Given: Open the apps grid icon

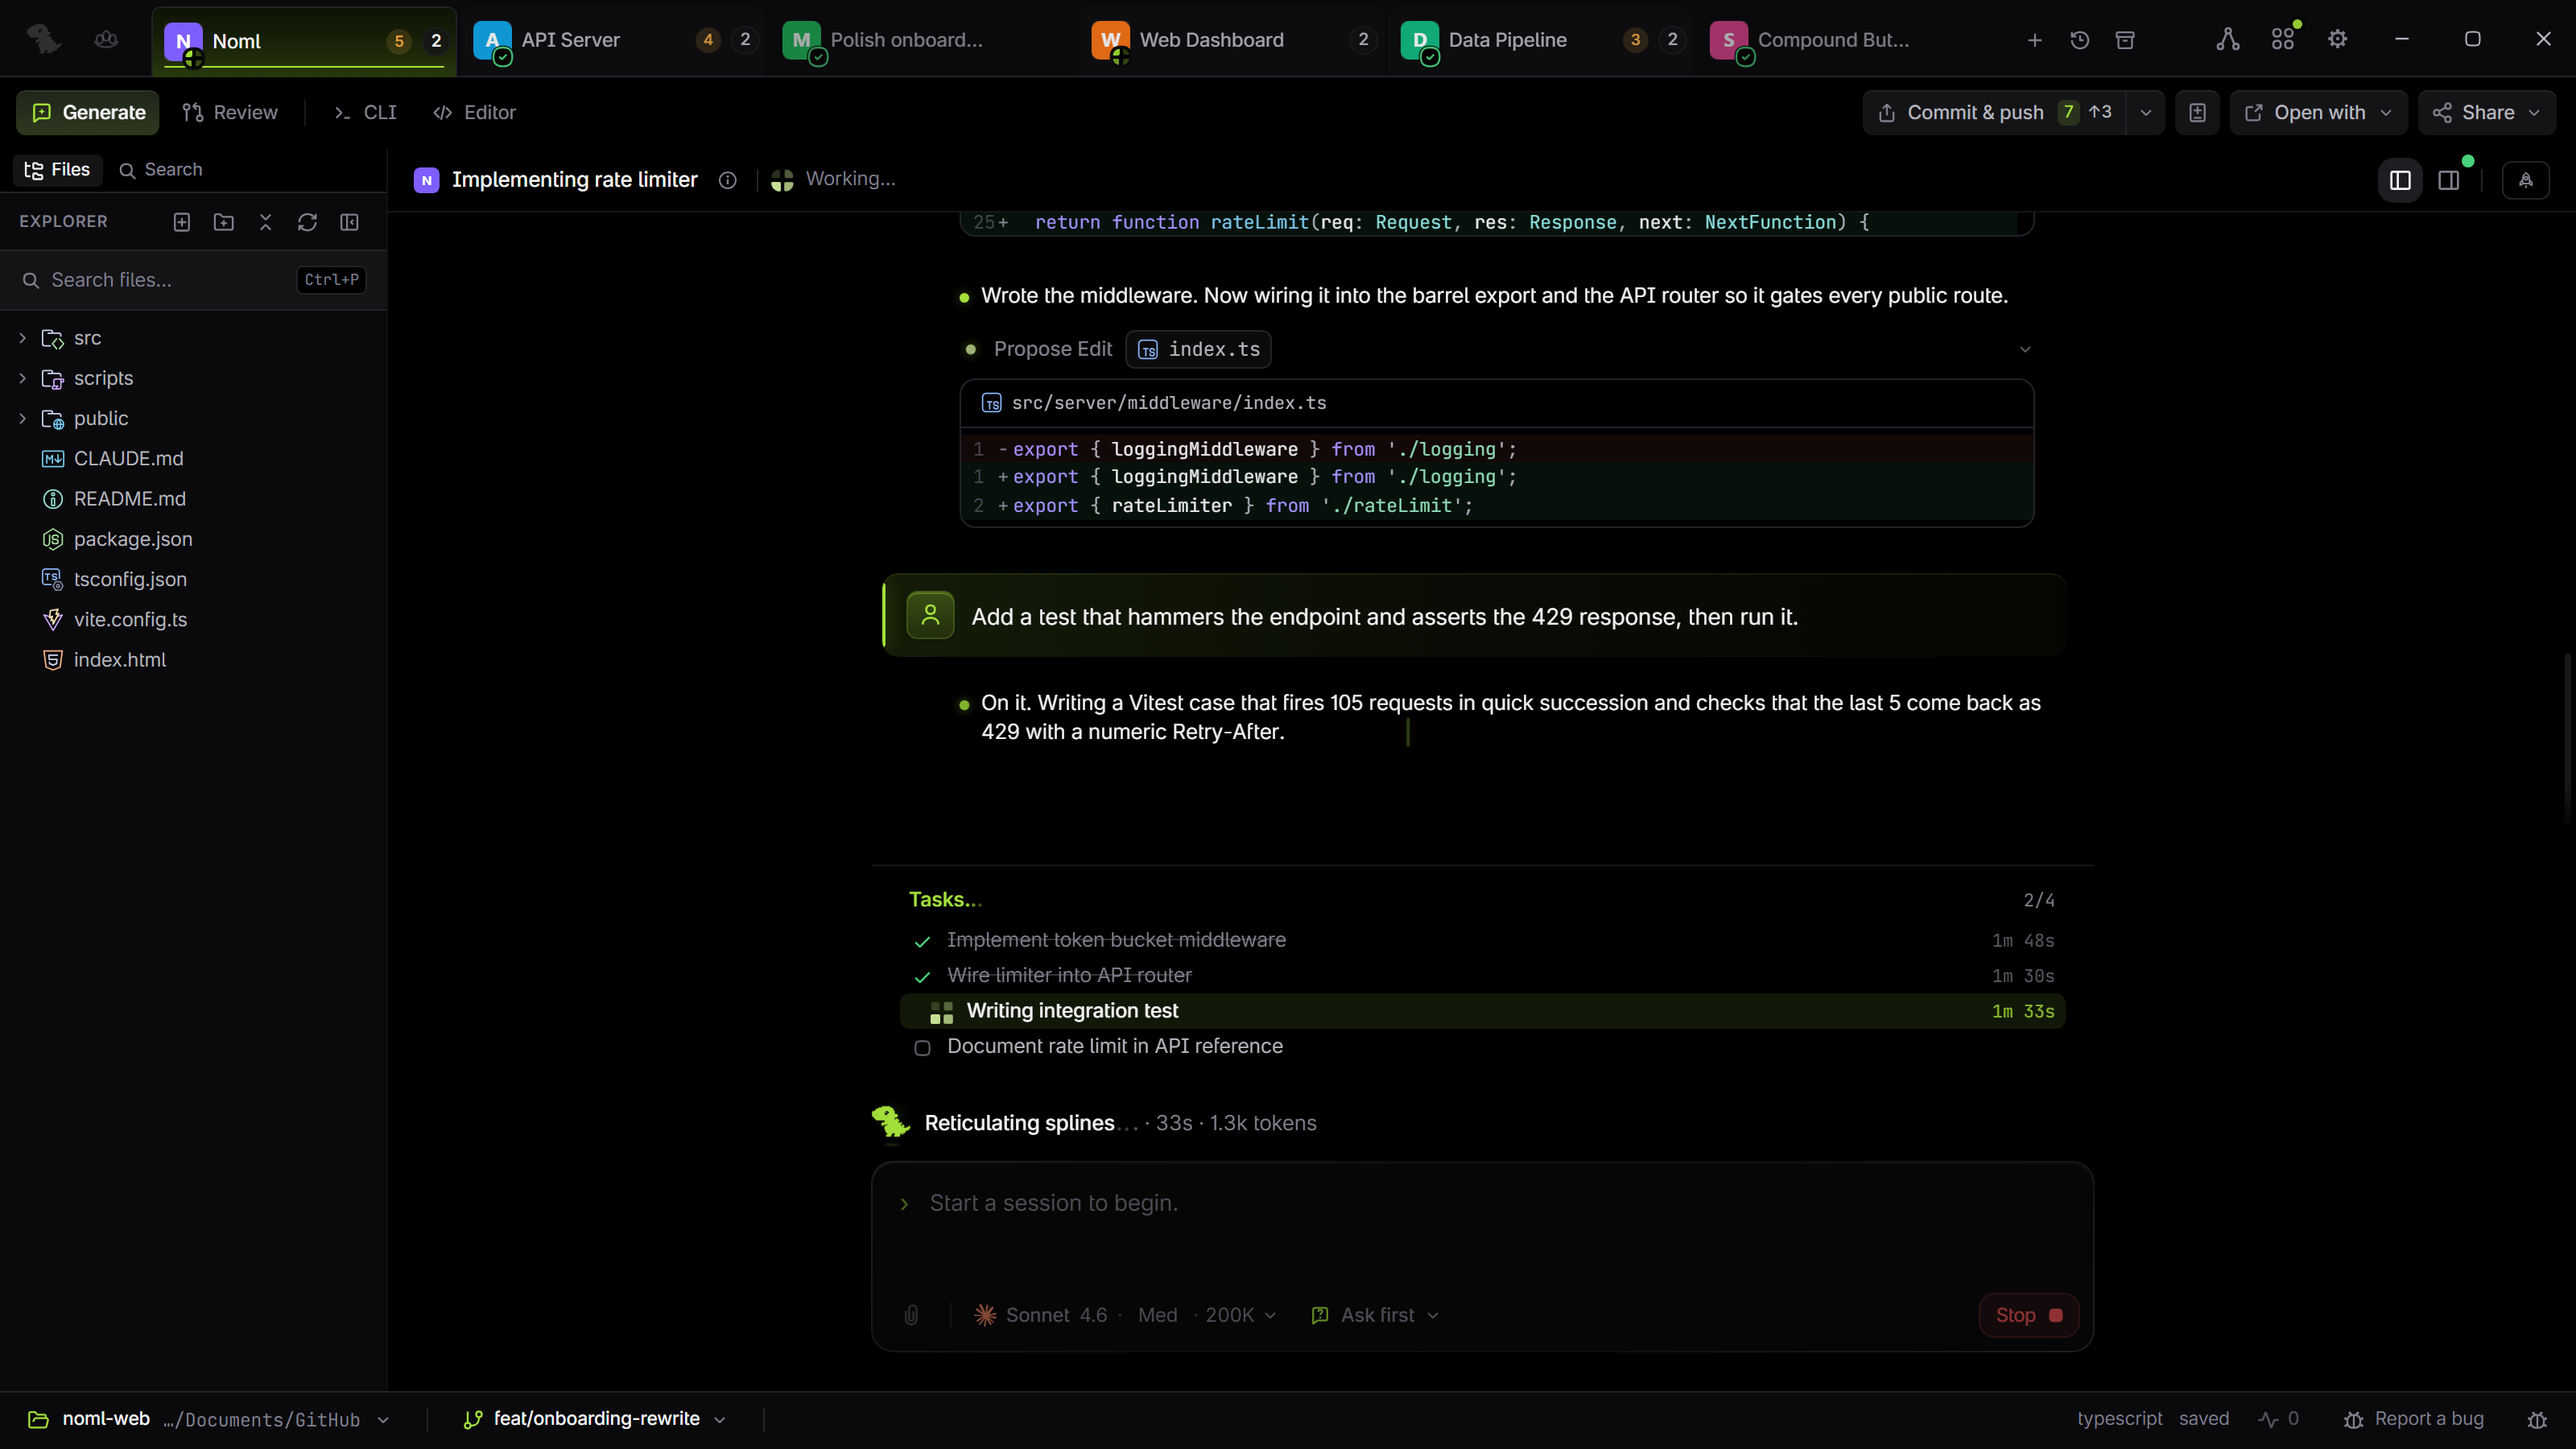Looking at the screenshot, I should click(x=2283, y=39).
